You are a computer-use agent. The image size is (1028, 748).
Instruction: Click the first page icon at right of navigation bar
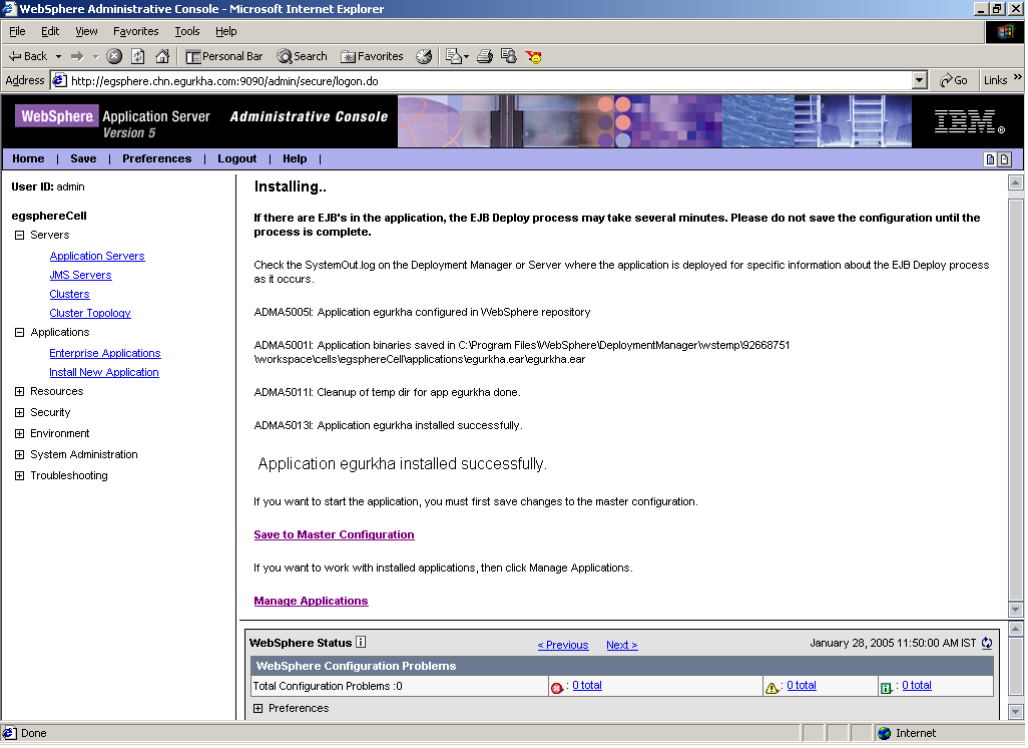[990, 159]
